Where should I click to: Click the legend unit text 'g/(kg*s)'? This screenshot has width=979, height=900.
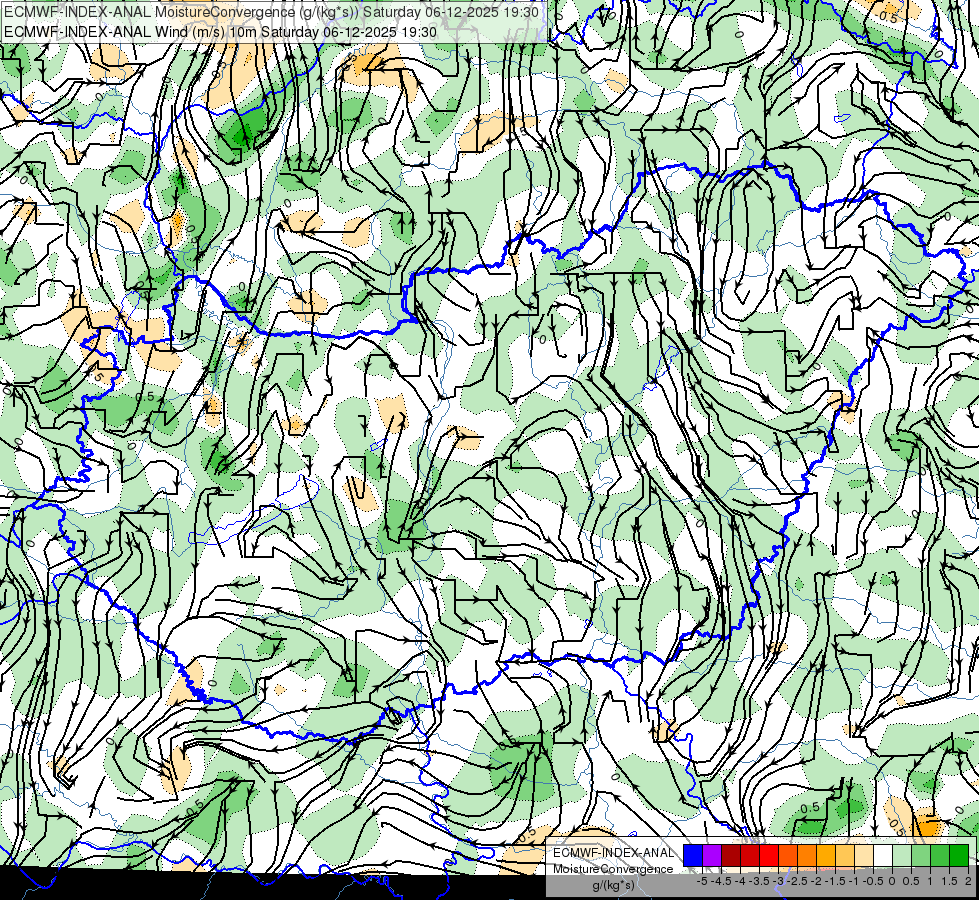[x=613, y=885]
